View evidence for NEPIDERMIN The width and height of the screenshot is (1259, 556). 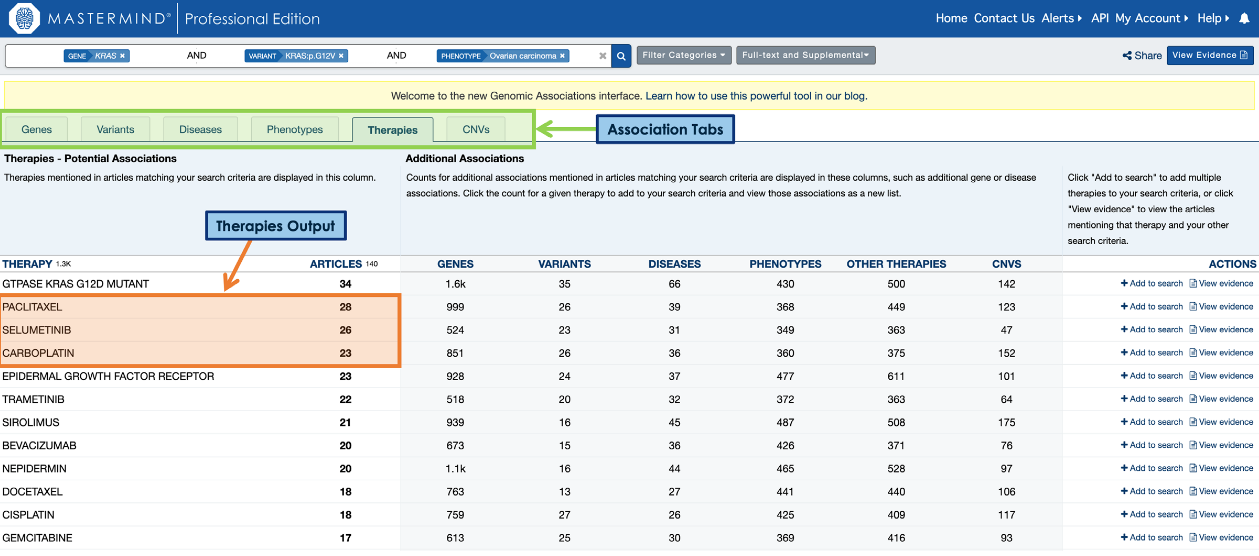pos(1221,468)
